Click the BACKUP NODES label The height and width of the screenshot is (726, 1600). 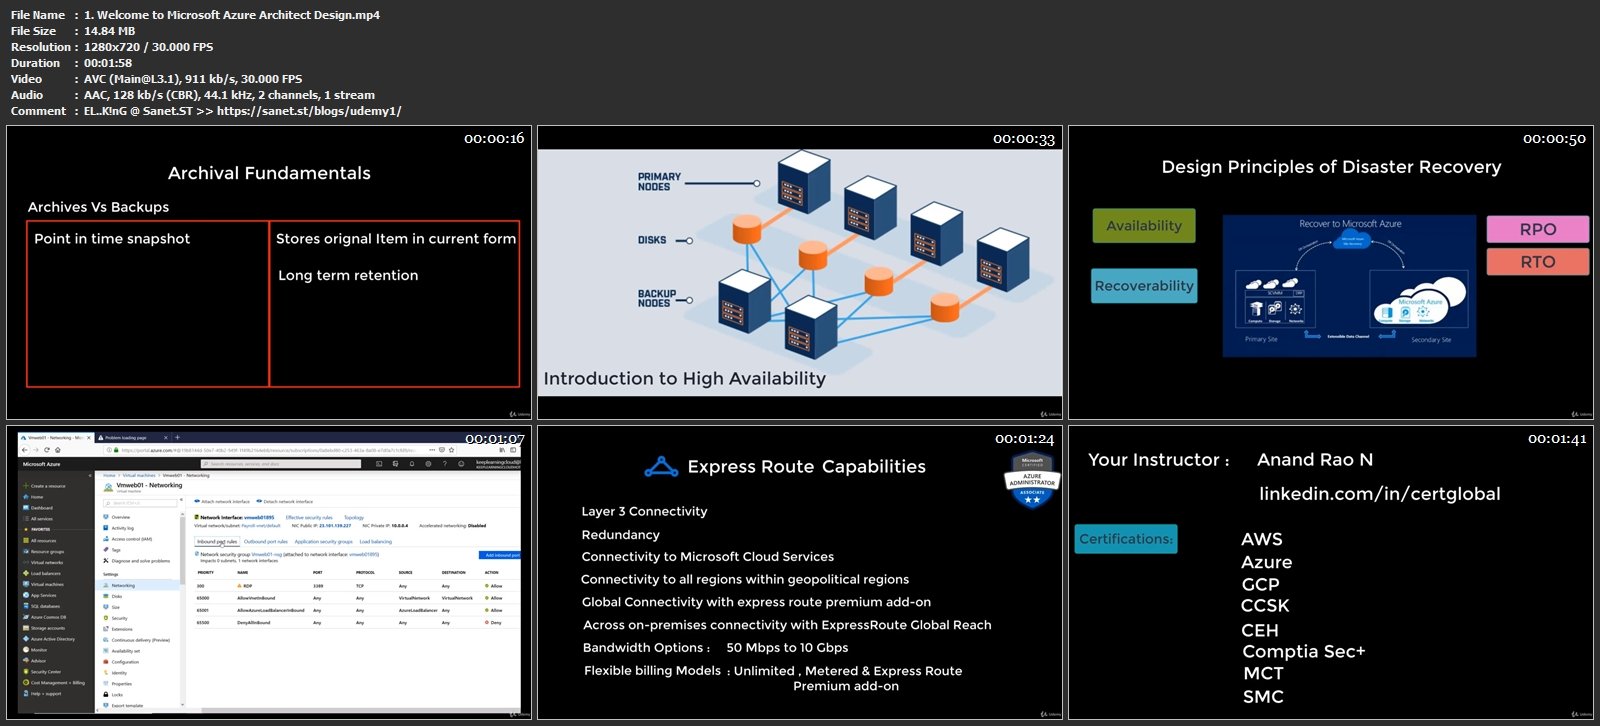click(657, 298)
